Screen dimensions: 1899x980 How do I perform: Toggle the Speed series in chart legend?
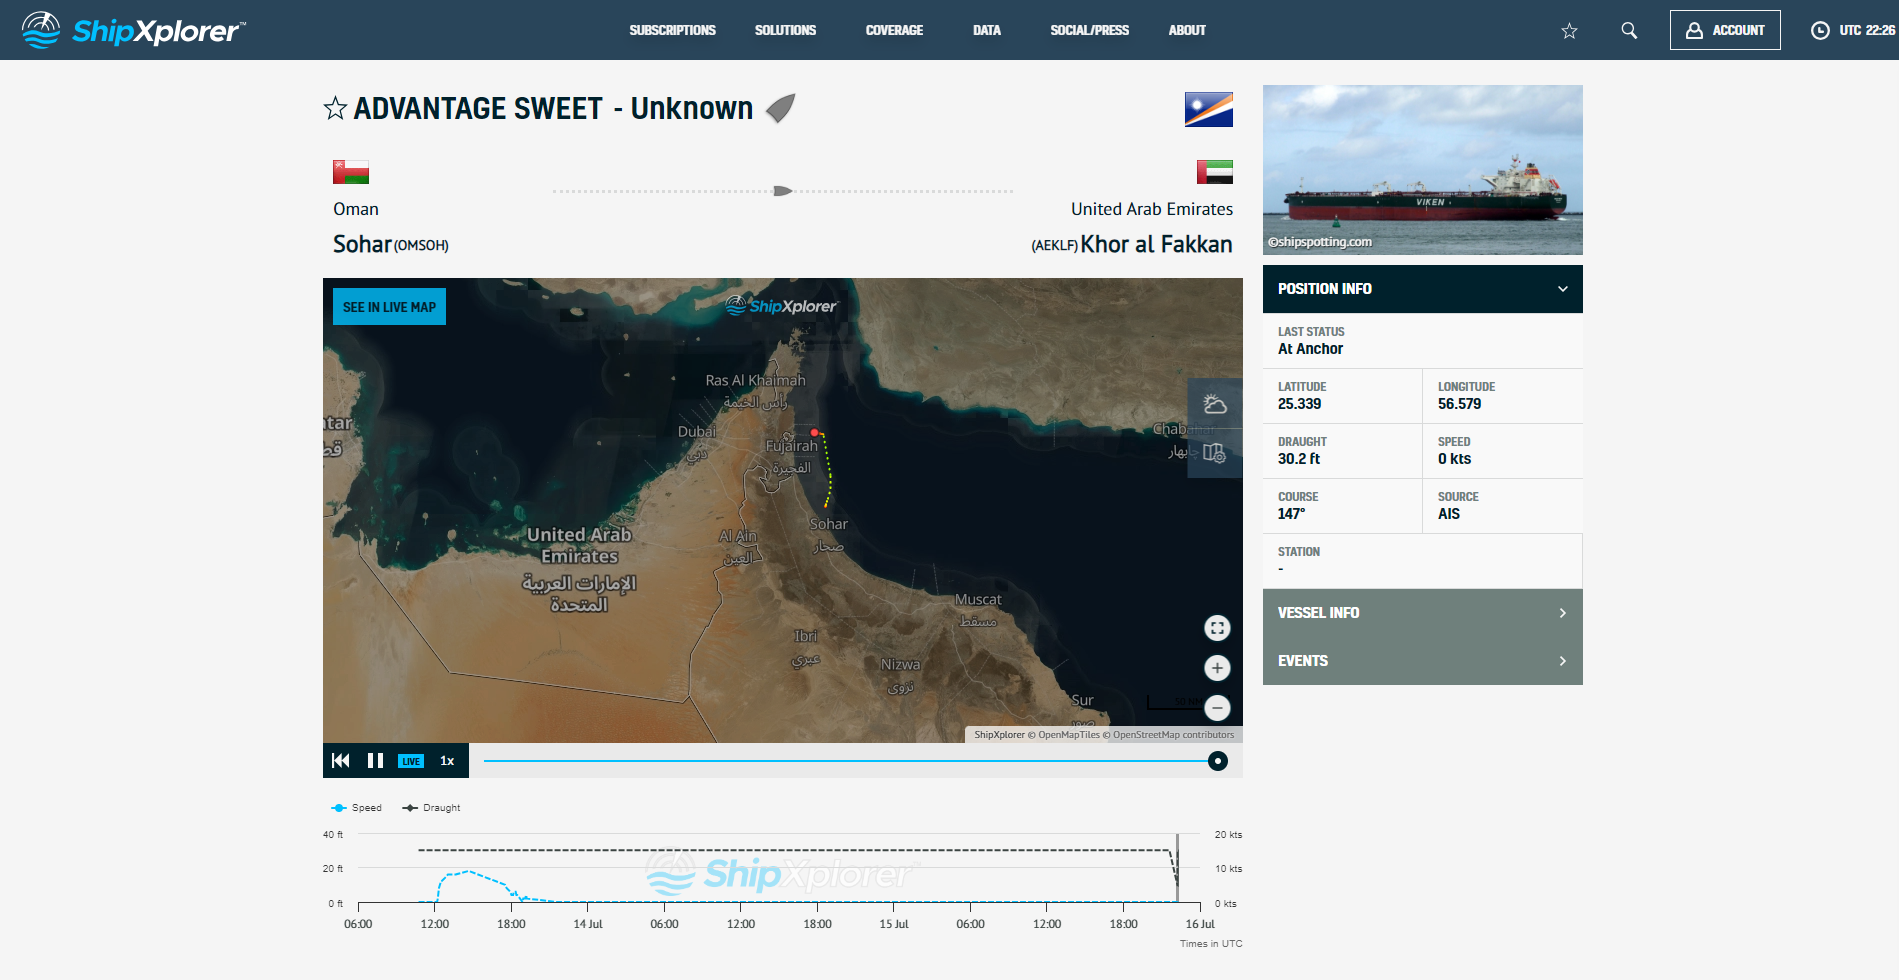click(x=357, y=808)
